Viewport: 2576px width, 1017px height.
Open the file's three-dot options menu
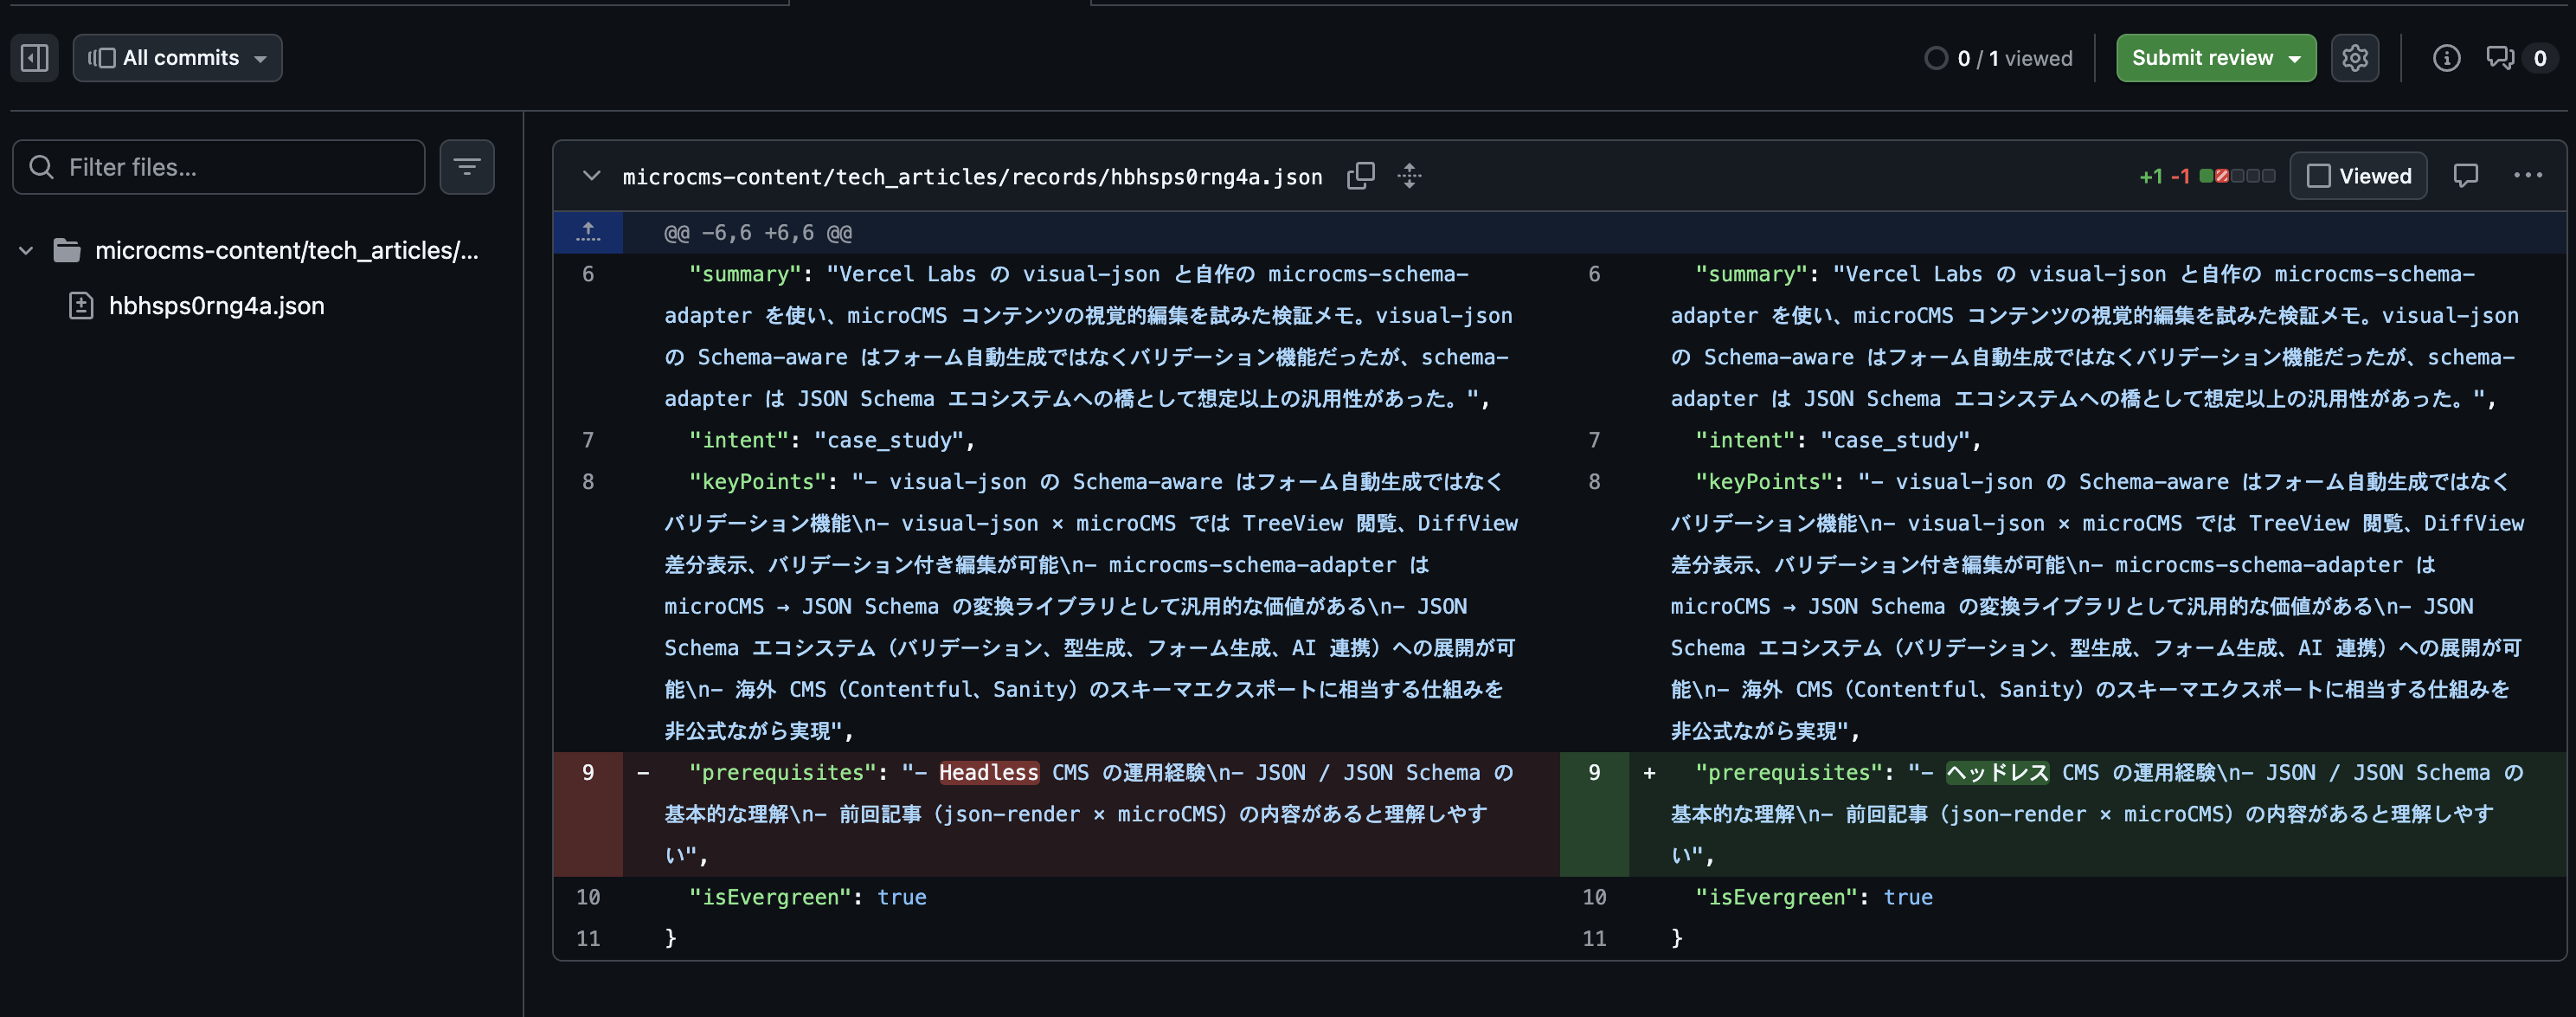(x=2527, y=176)
